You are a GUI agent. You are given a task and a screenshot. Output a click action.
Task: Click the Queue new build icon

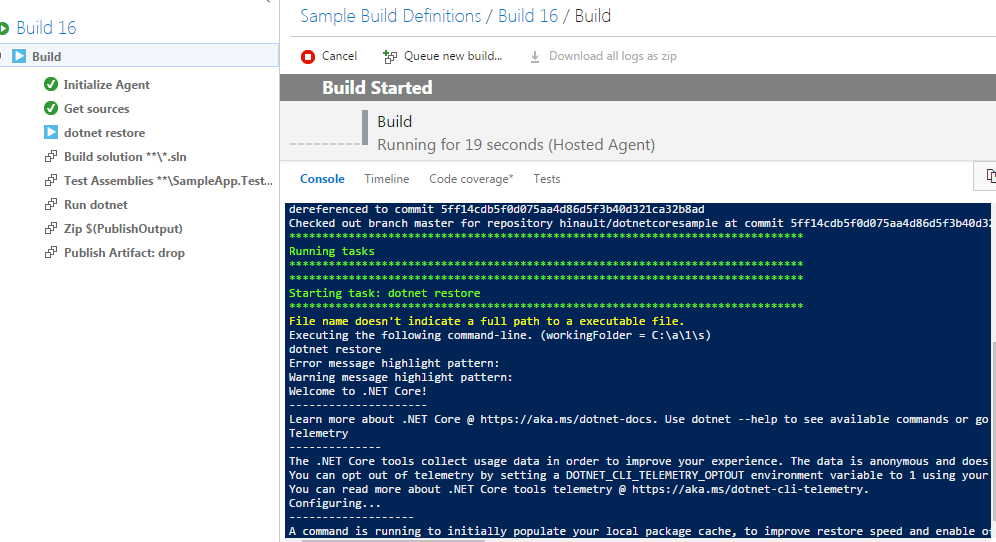coord(390,57)
